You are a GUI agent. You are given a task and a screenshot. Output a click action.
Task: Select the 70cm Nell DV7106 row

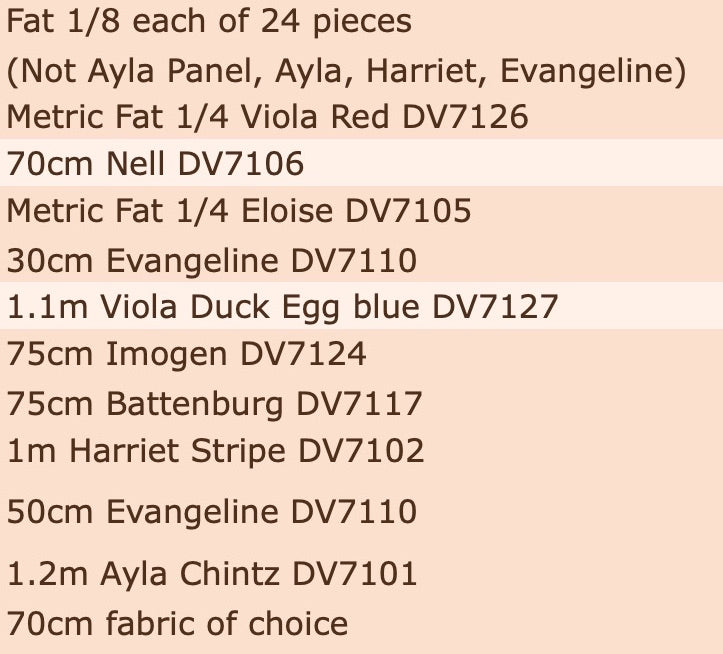click(362, 163)
